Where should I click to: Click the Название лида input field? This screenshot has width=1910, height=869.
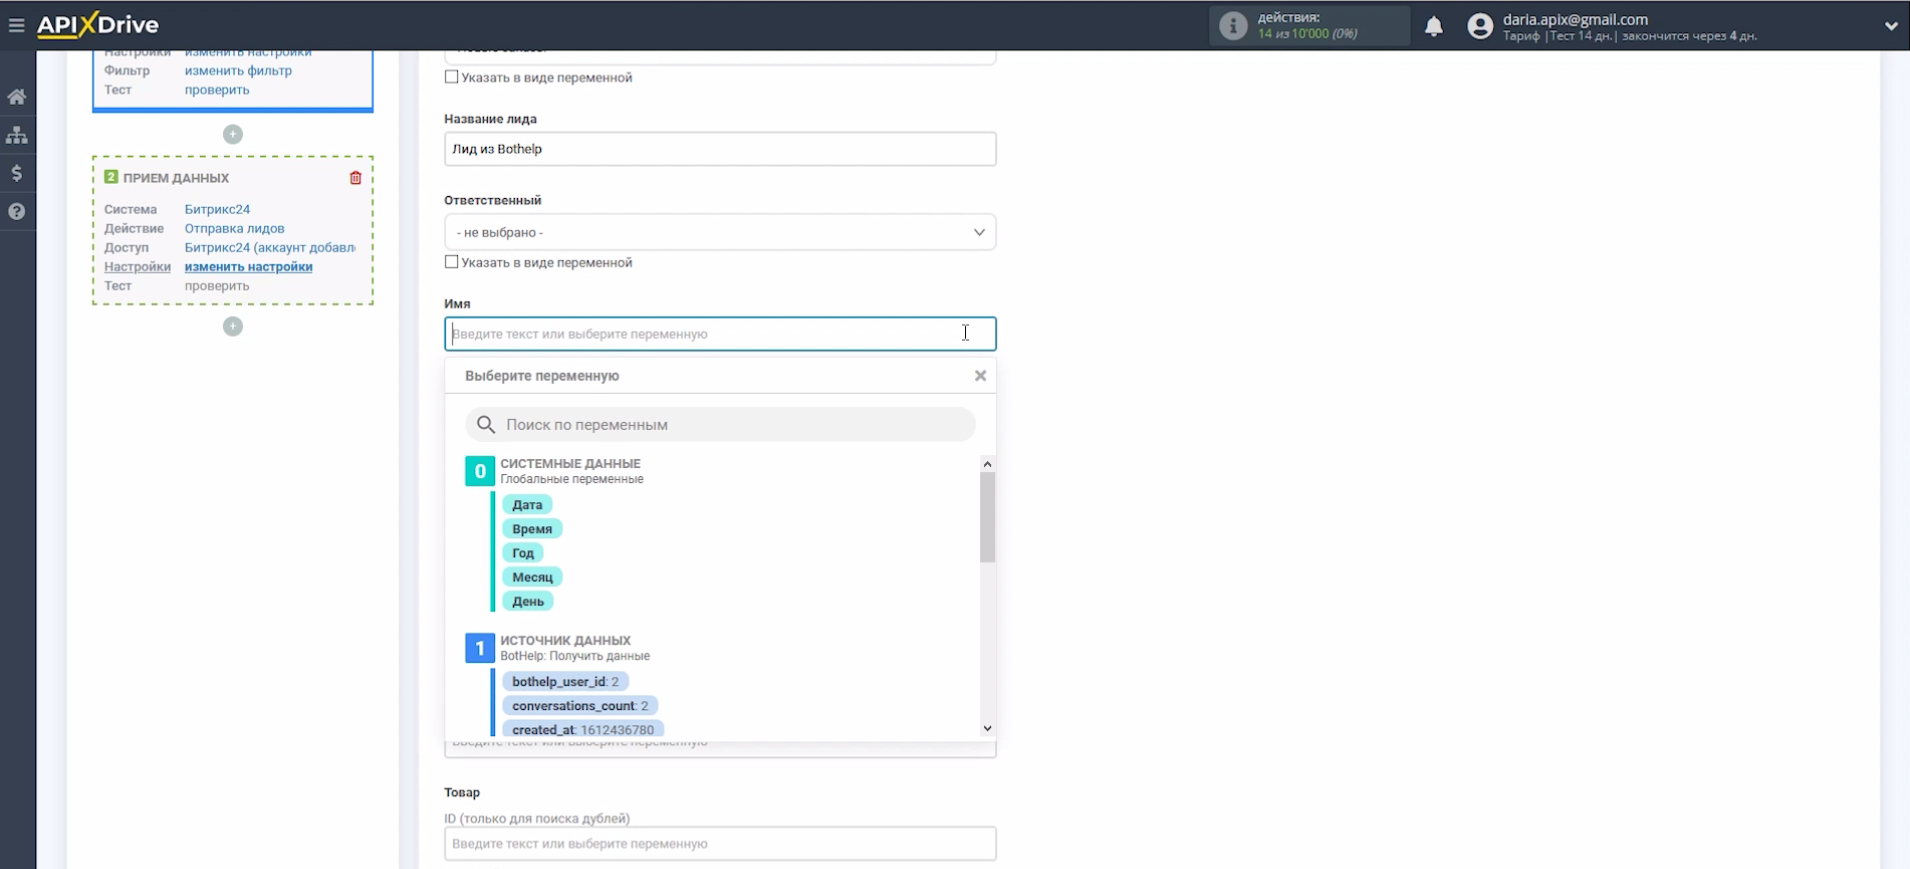pyautogui.click(x=720, y=149)
